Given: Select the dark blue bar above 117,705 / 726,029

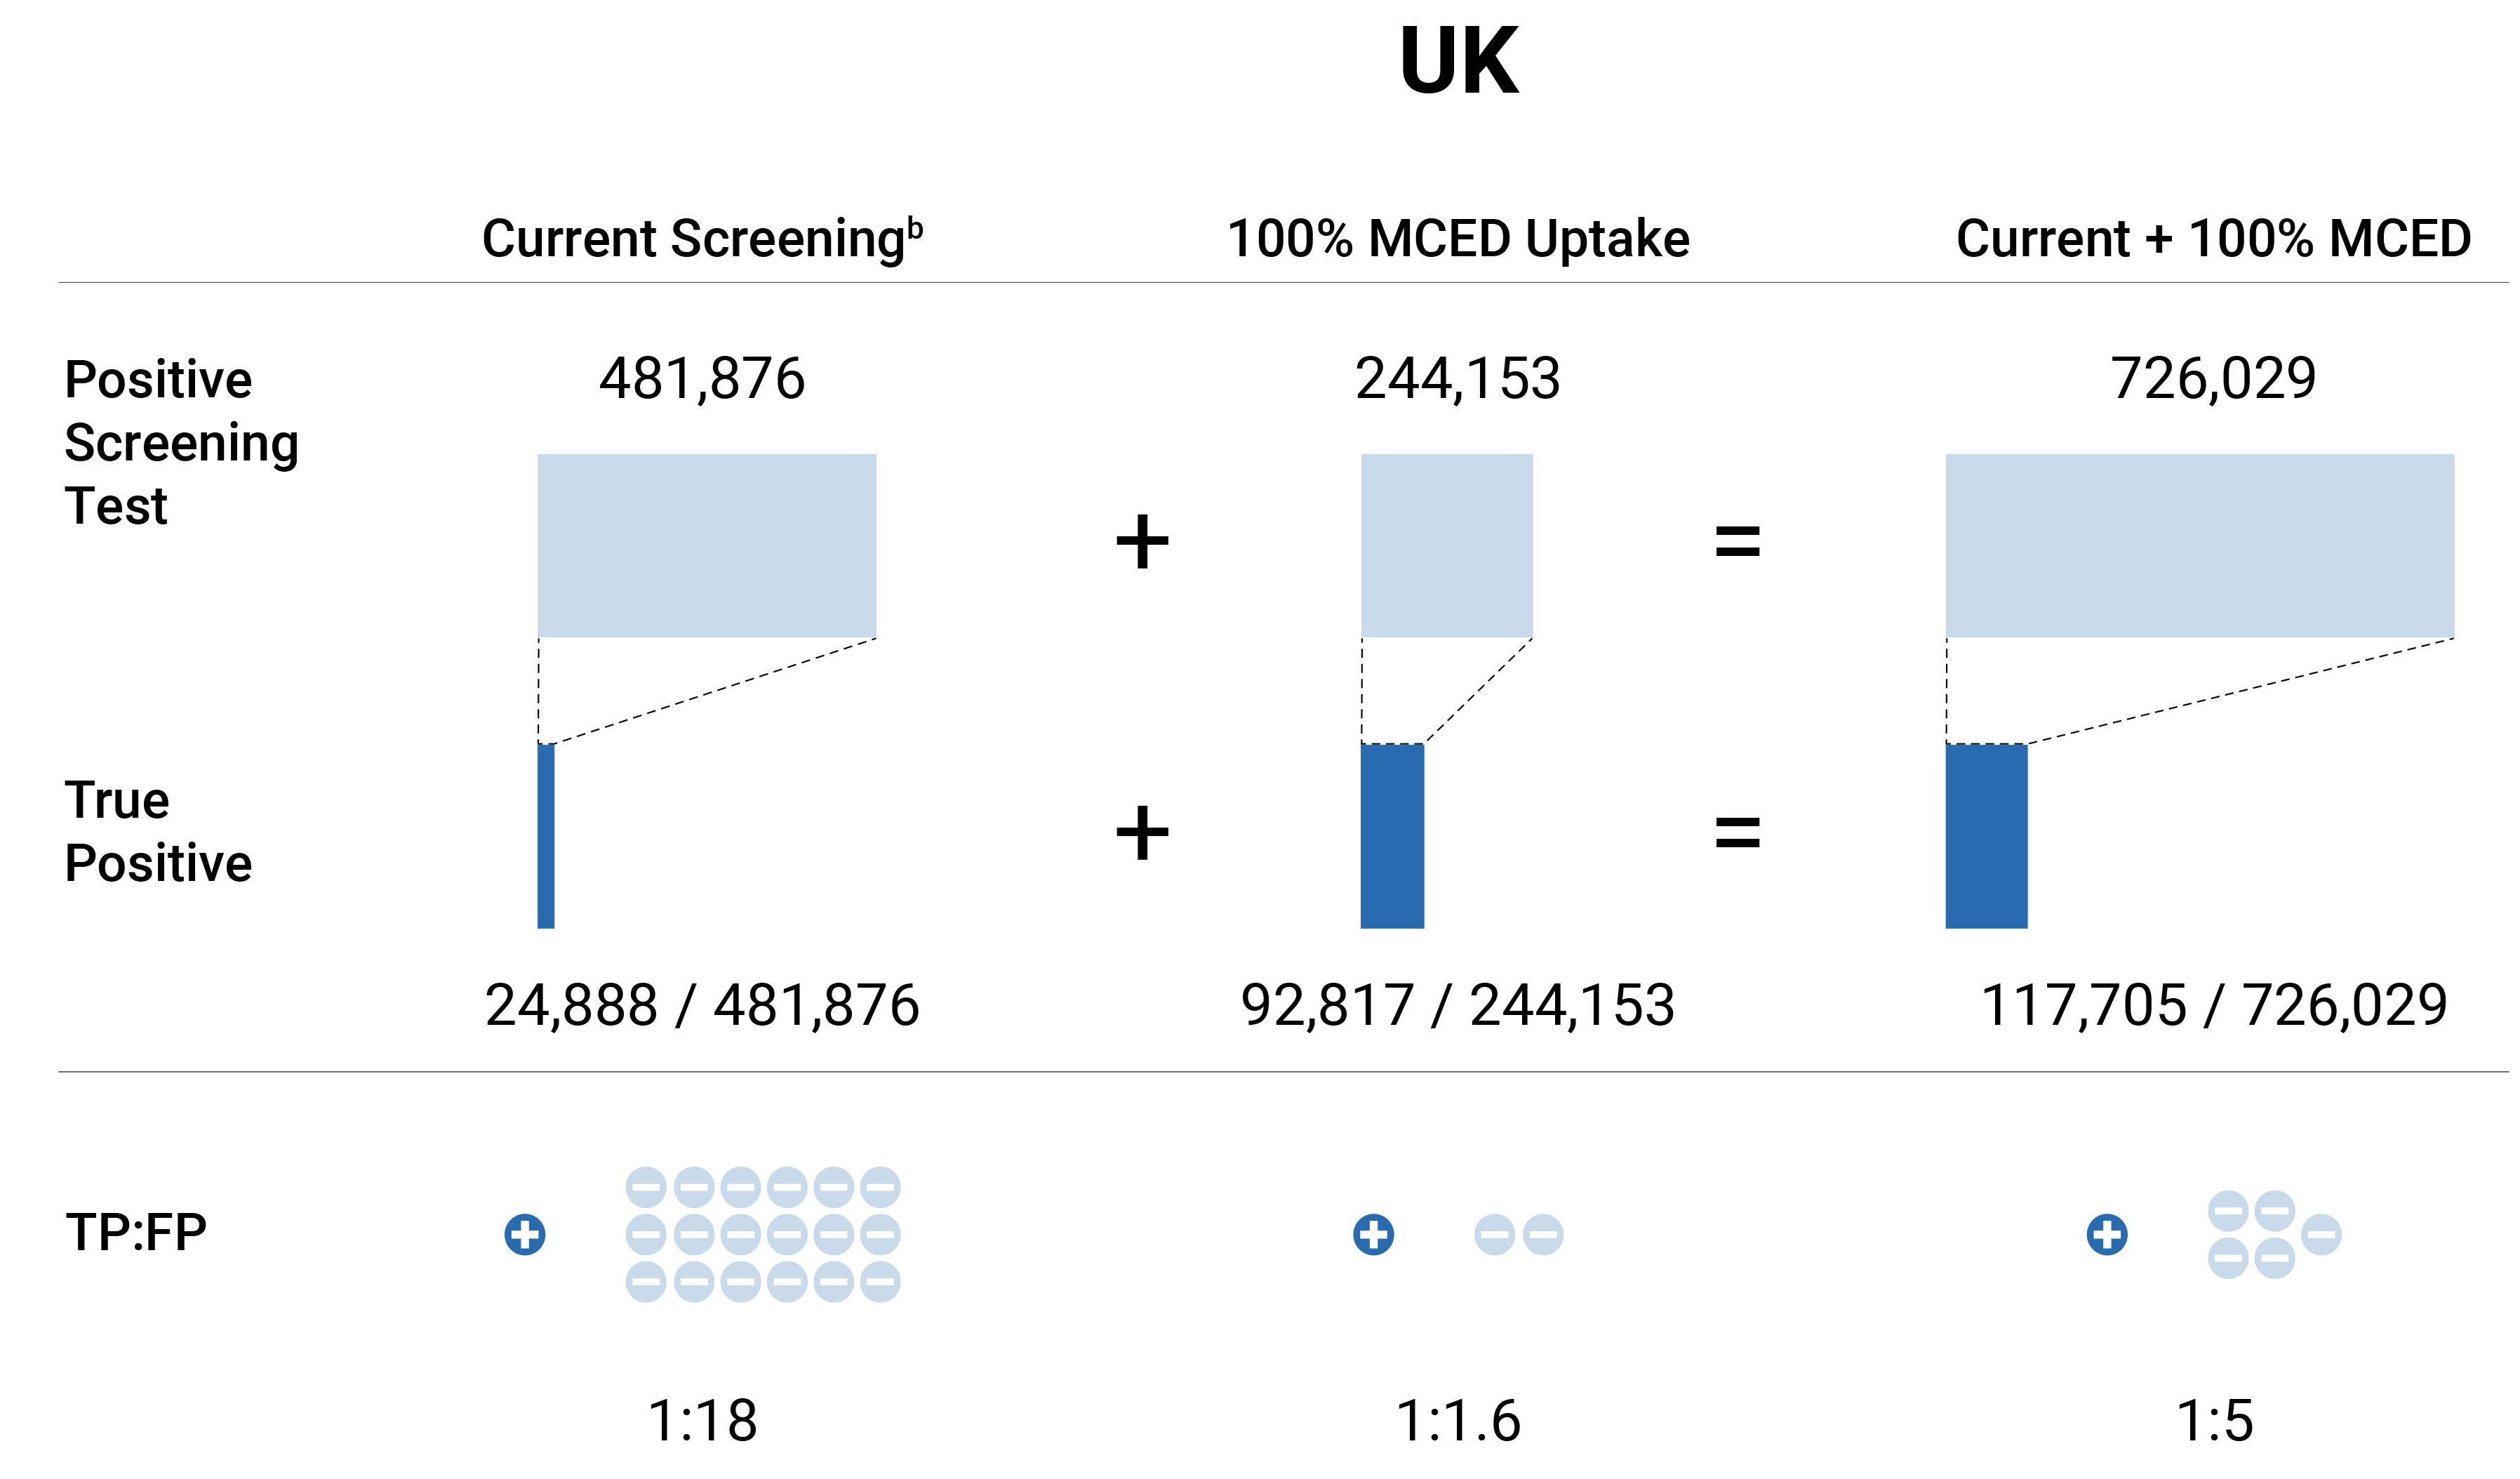Looking at the screenshot, I should click(1986, 836).
